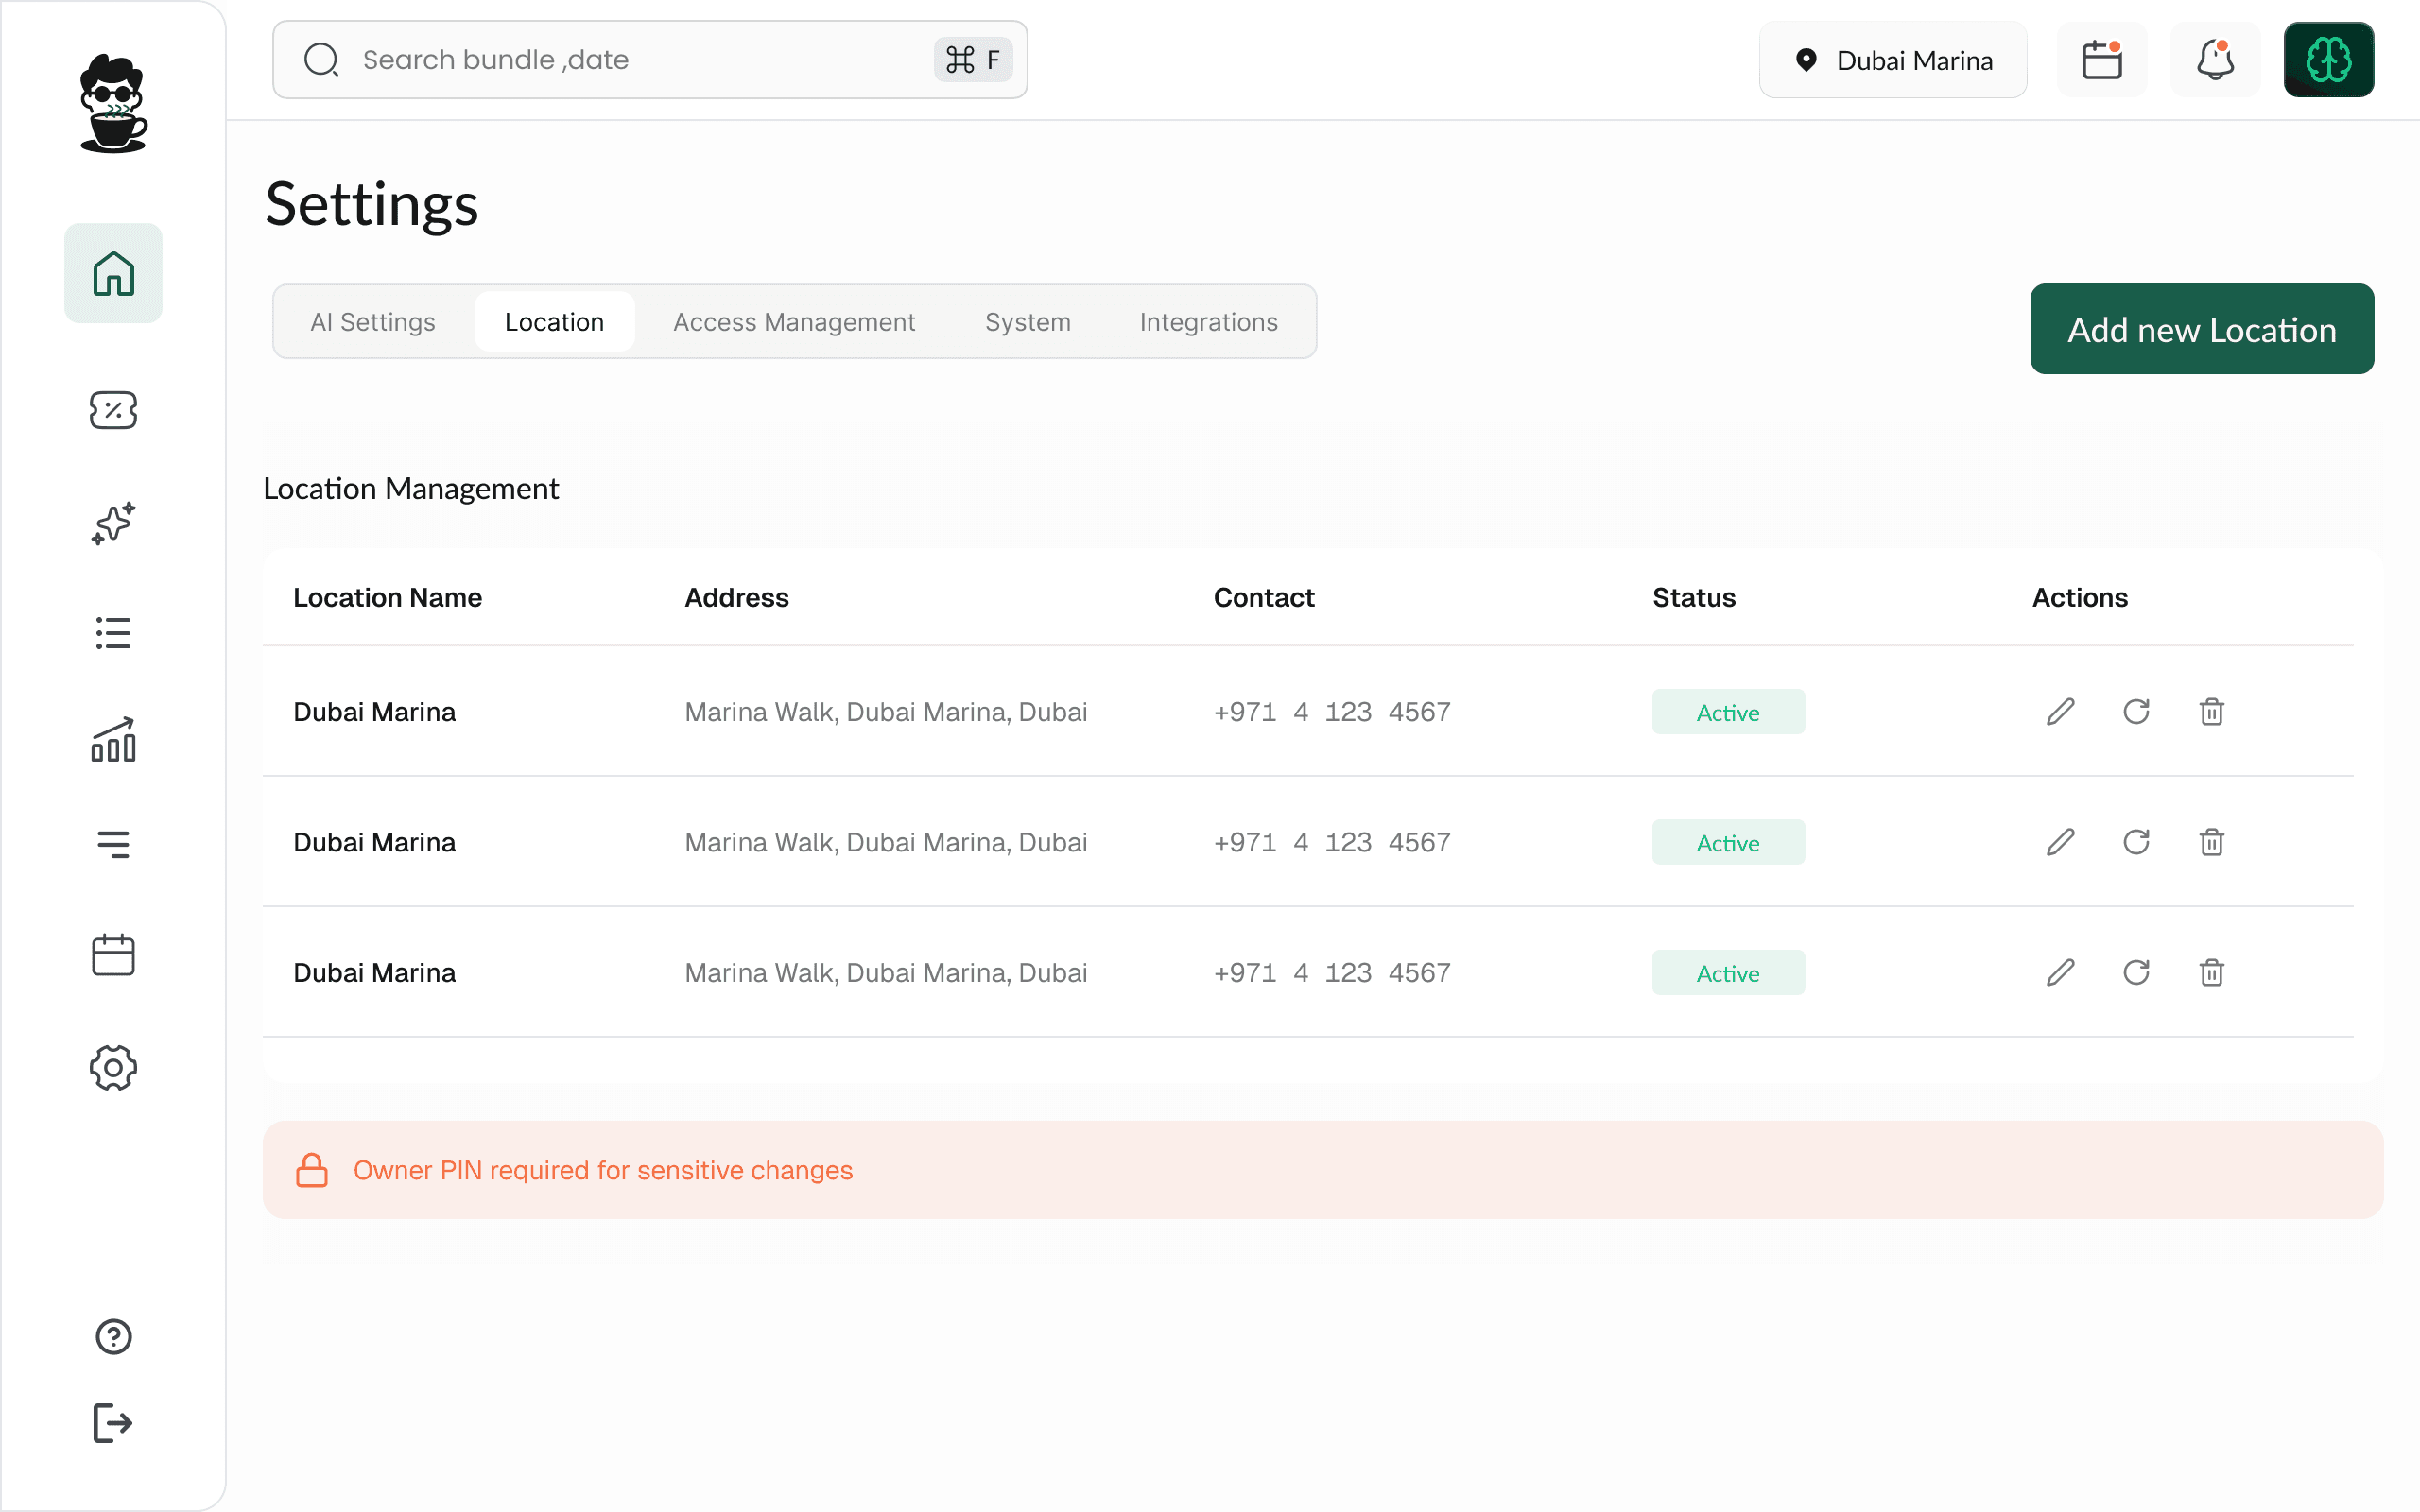Switch to the Access Management tab

click(794, 321)
